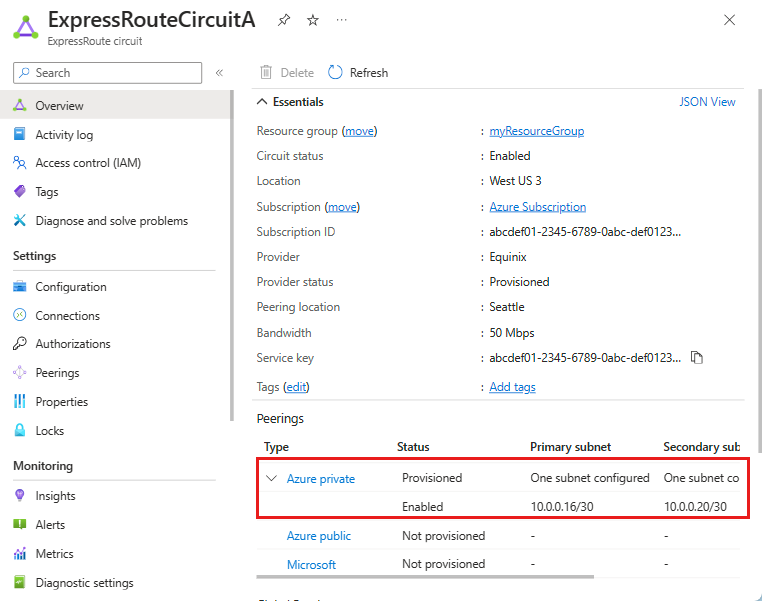Open the Locks settings page
Viewport: 762px width, 601px height.
point(49,431)
